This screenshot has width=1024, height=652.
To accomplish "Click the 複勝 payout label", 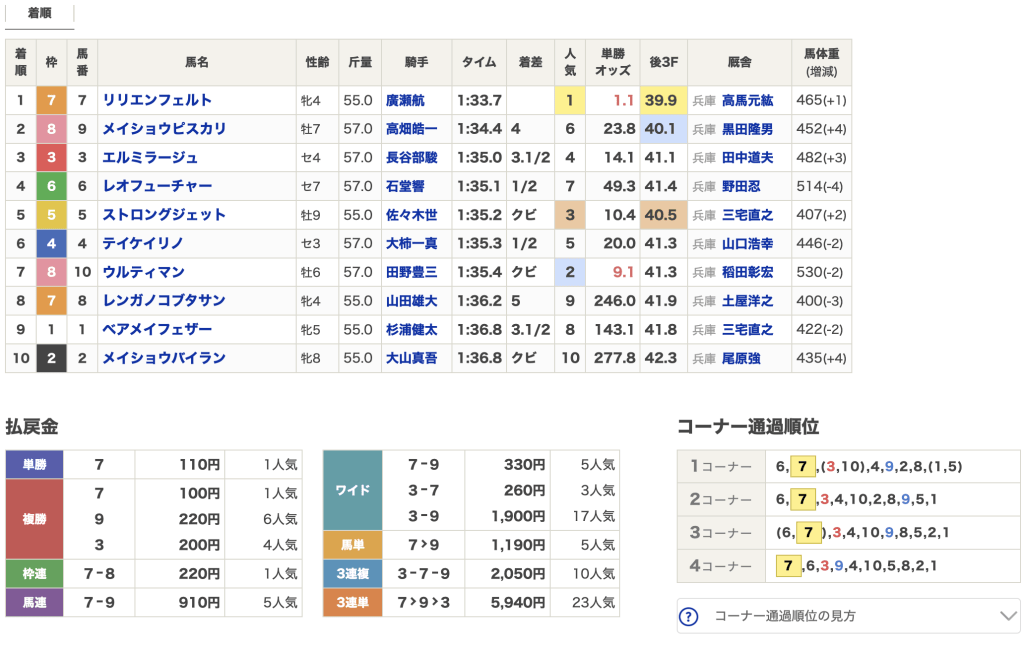I will point(35,519).
